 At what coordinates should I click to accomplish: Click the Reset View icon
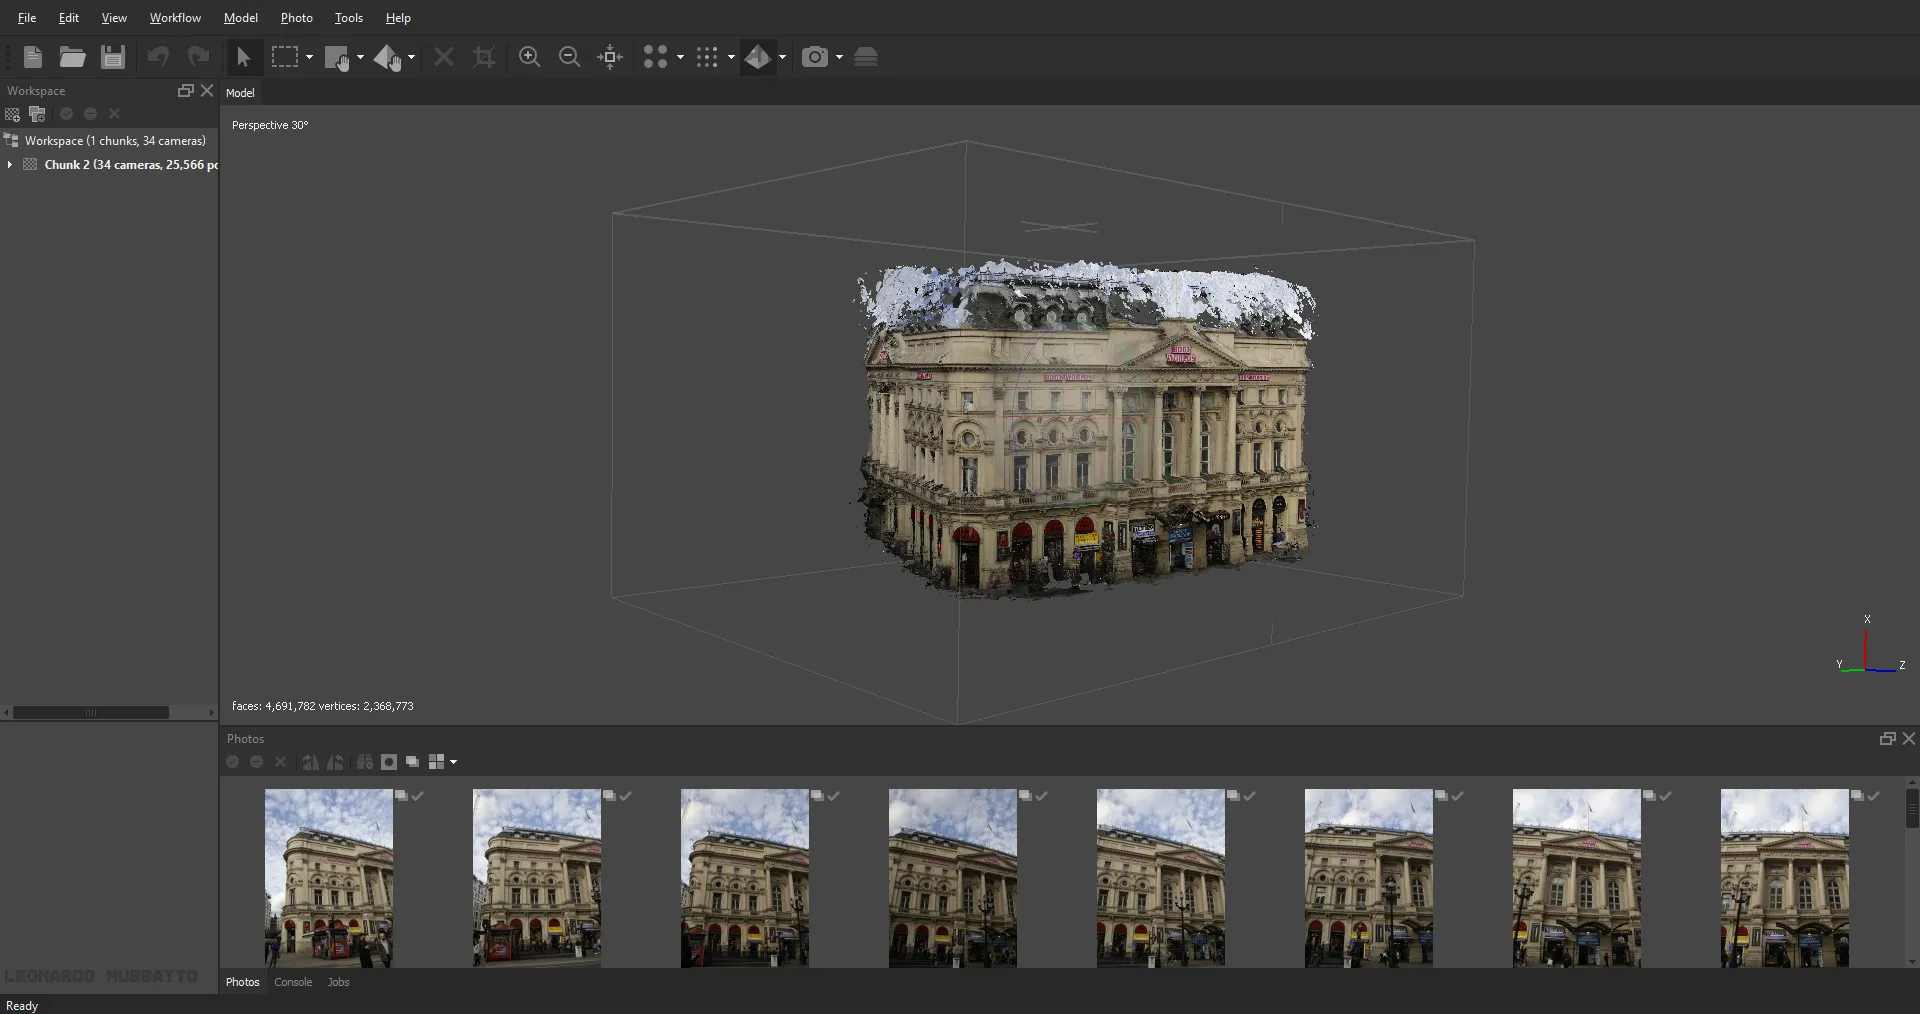pyautogui.click(x=610, y=57)
